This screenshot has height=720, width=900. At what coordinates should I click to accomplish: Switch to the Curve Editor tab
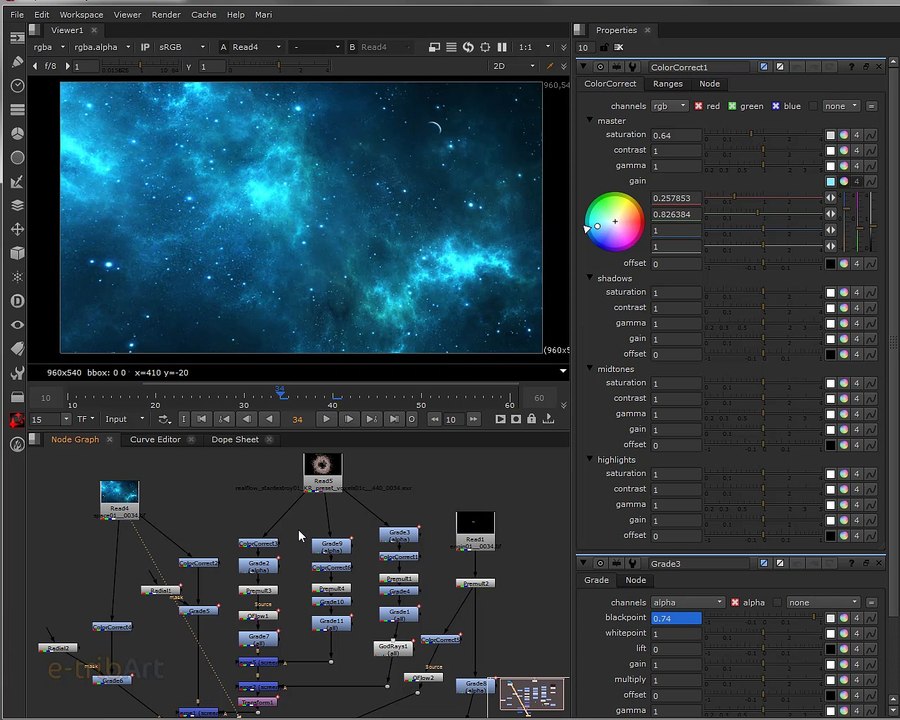point(155,439)
